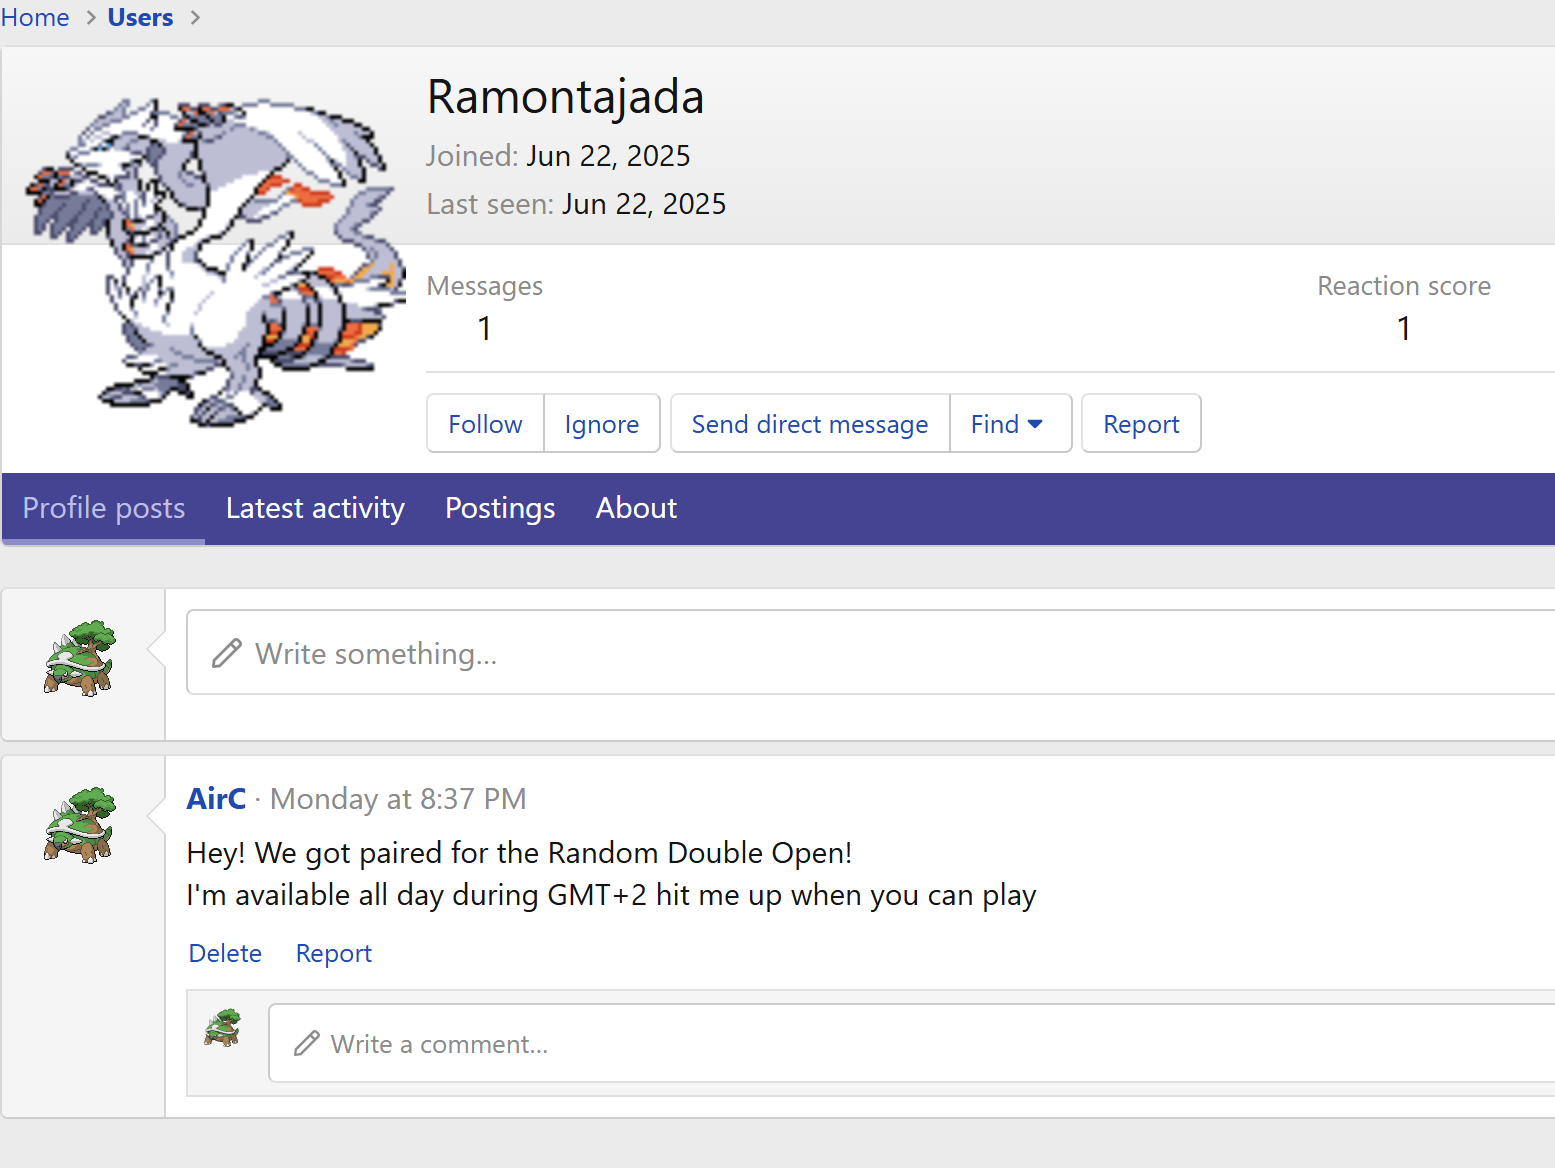Click the Torterra avatar beside Write something box
1555x1168 pixels.
80,657
